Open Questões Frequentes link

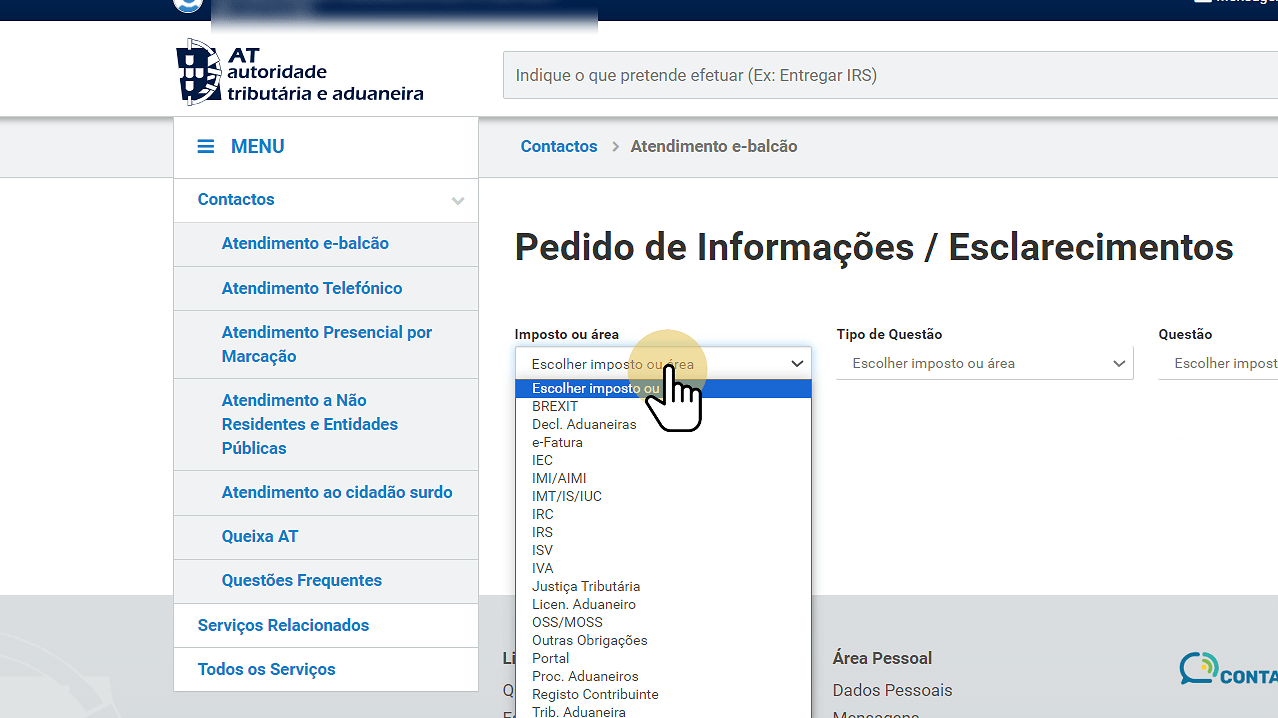pyautogui.click(x=301, y=581)
